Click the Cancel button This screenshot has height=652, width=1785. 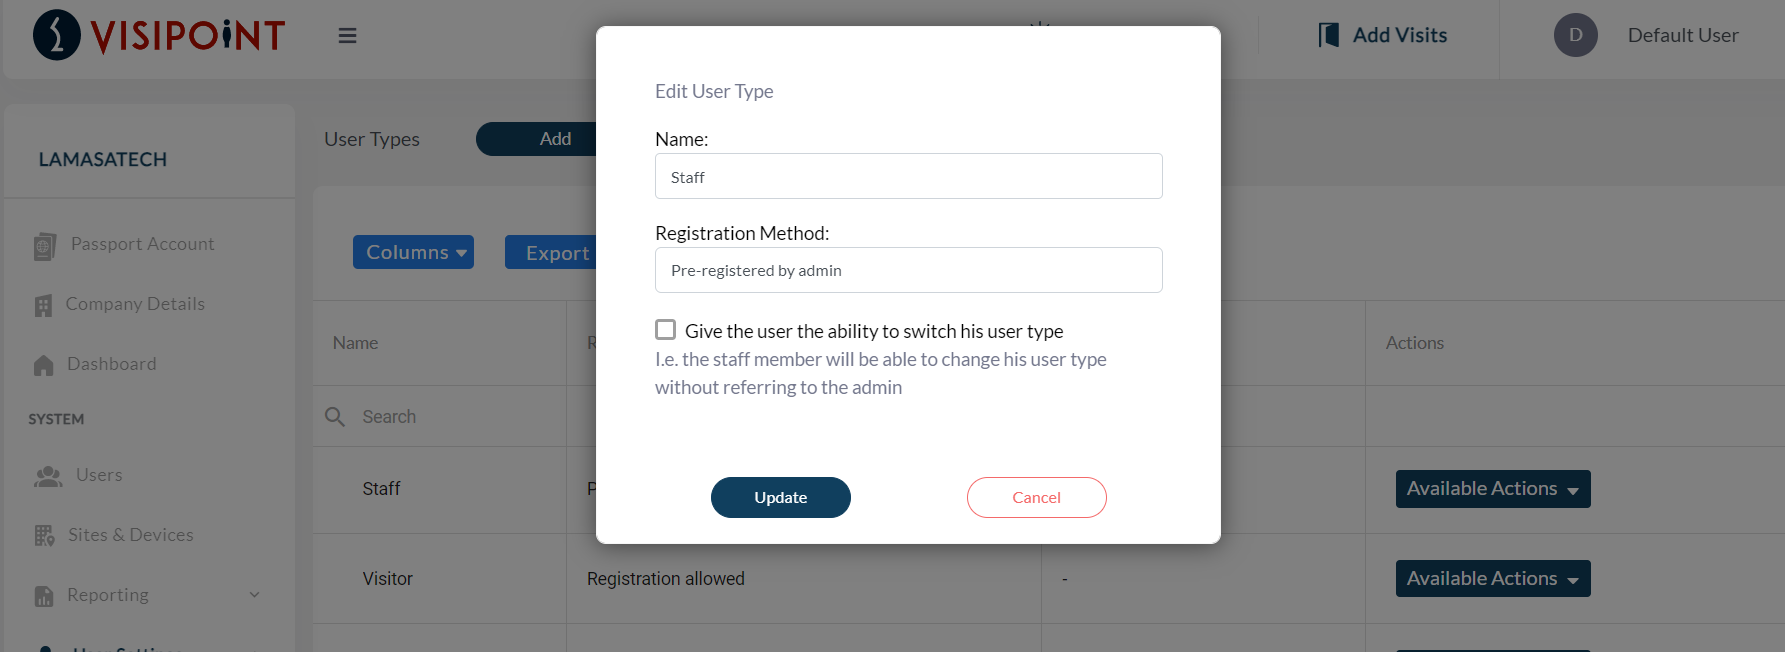1036,497
